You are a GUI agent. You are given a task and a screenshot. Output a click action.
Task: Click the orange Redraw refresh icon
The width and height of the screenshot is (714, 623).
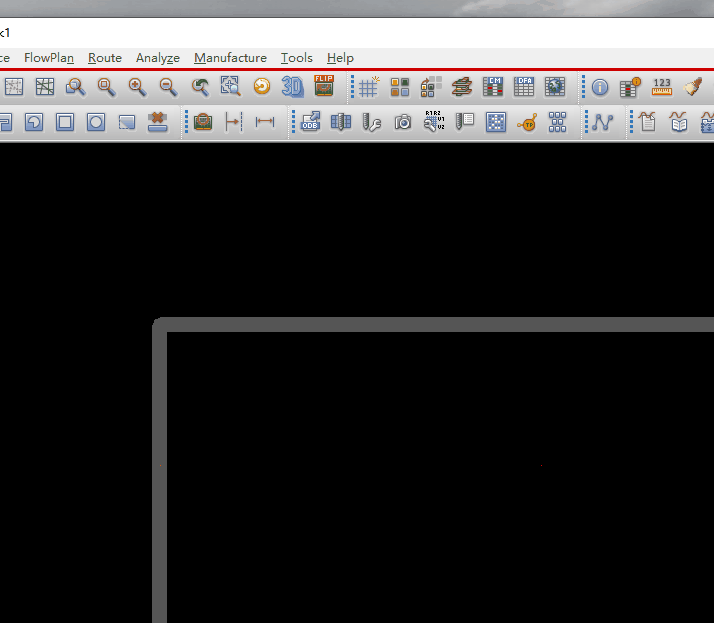262,86
